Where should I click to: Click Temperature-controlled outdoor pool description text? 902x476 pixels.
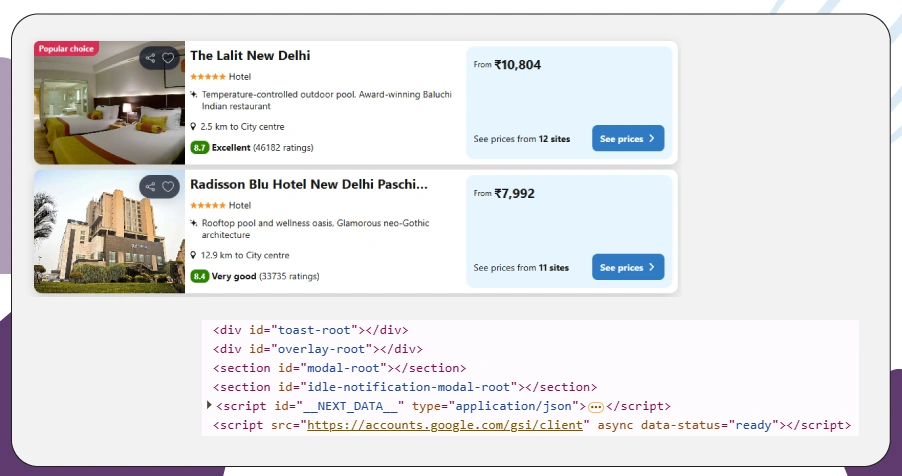tap(326, 100)
